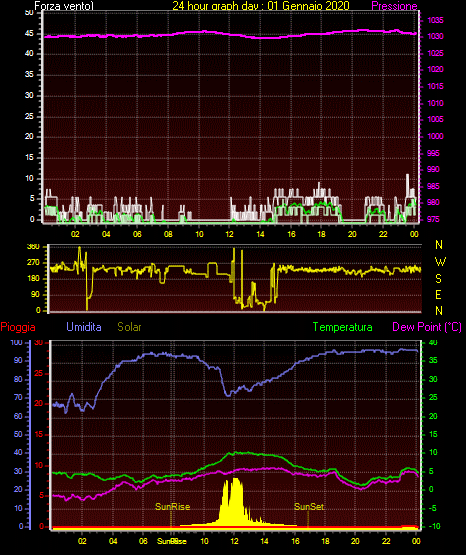Click the SunSet marker text in chart
Image resolution: width=466 pixels, height=555 pixels.
[309, 507]
